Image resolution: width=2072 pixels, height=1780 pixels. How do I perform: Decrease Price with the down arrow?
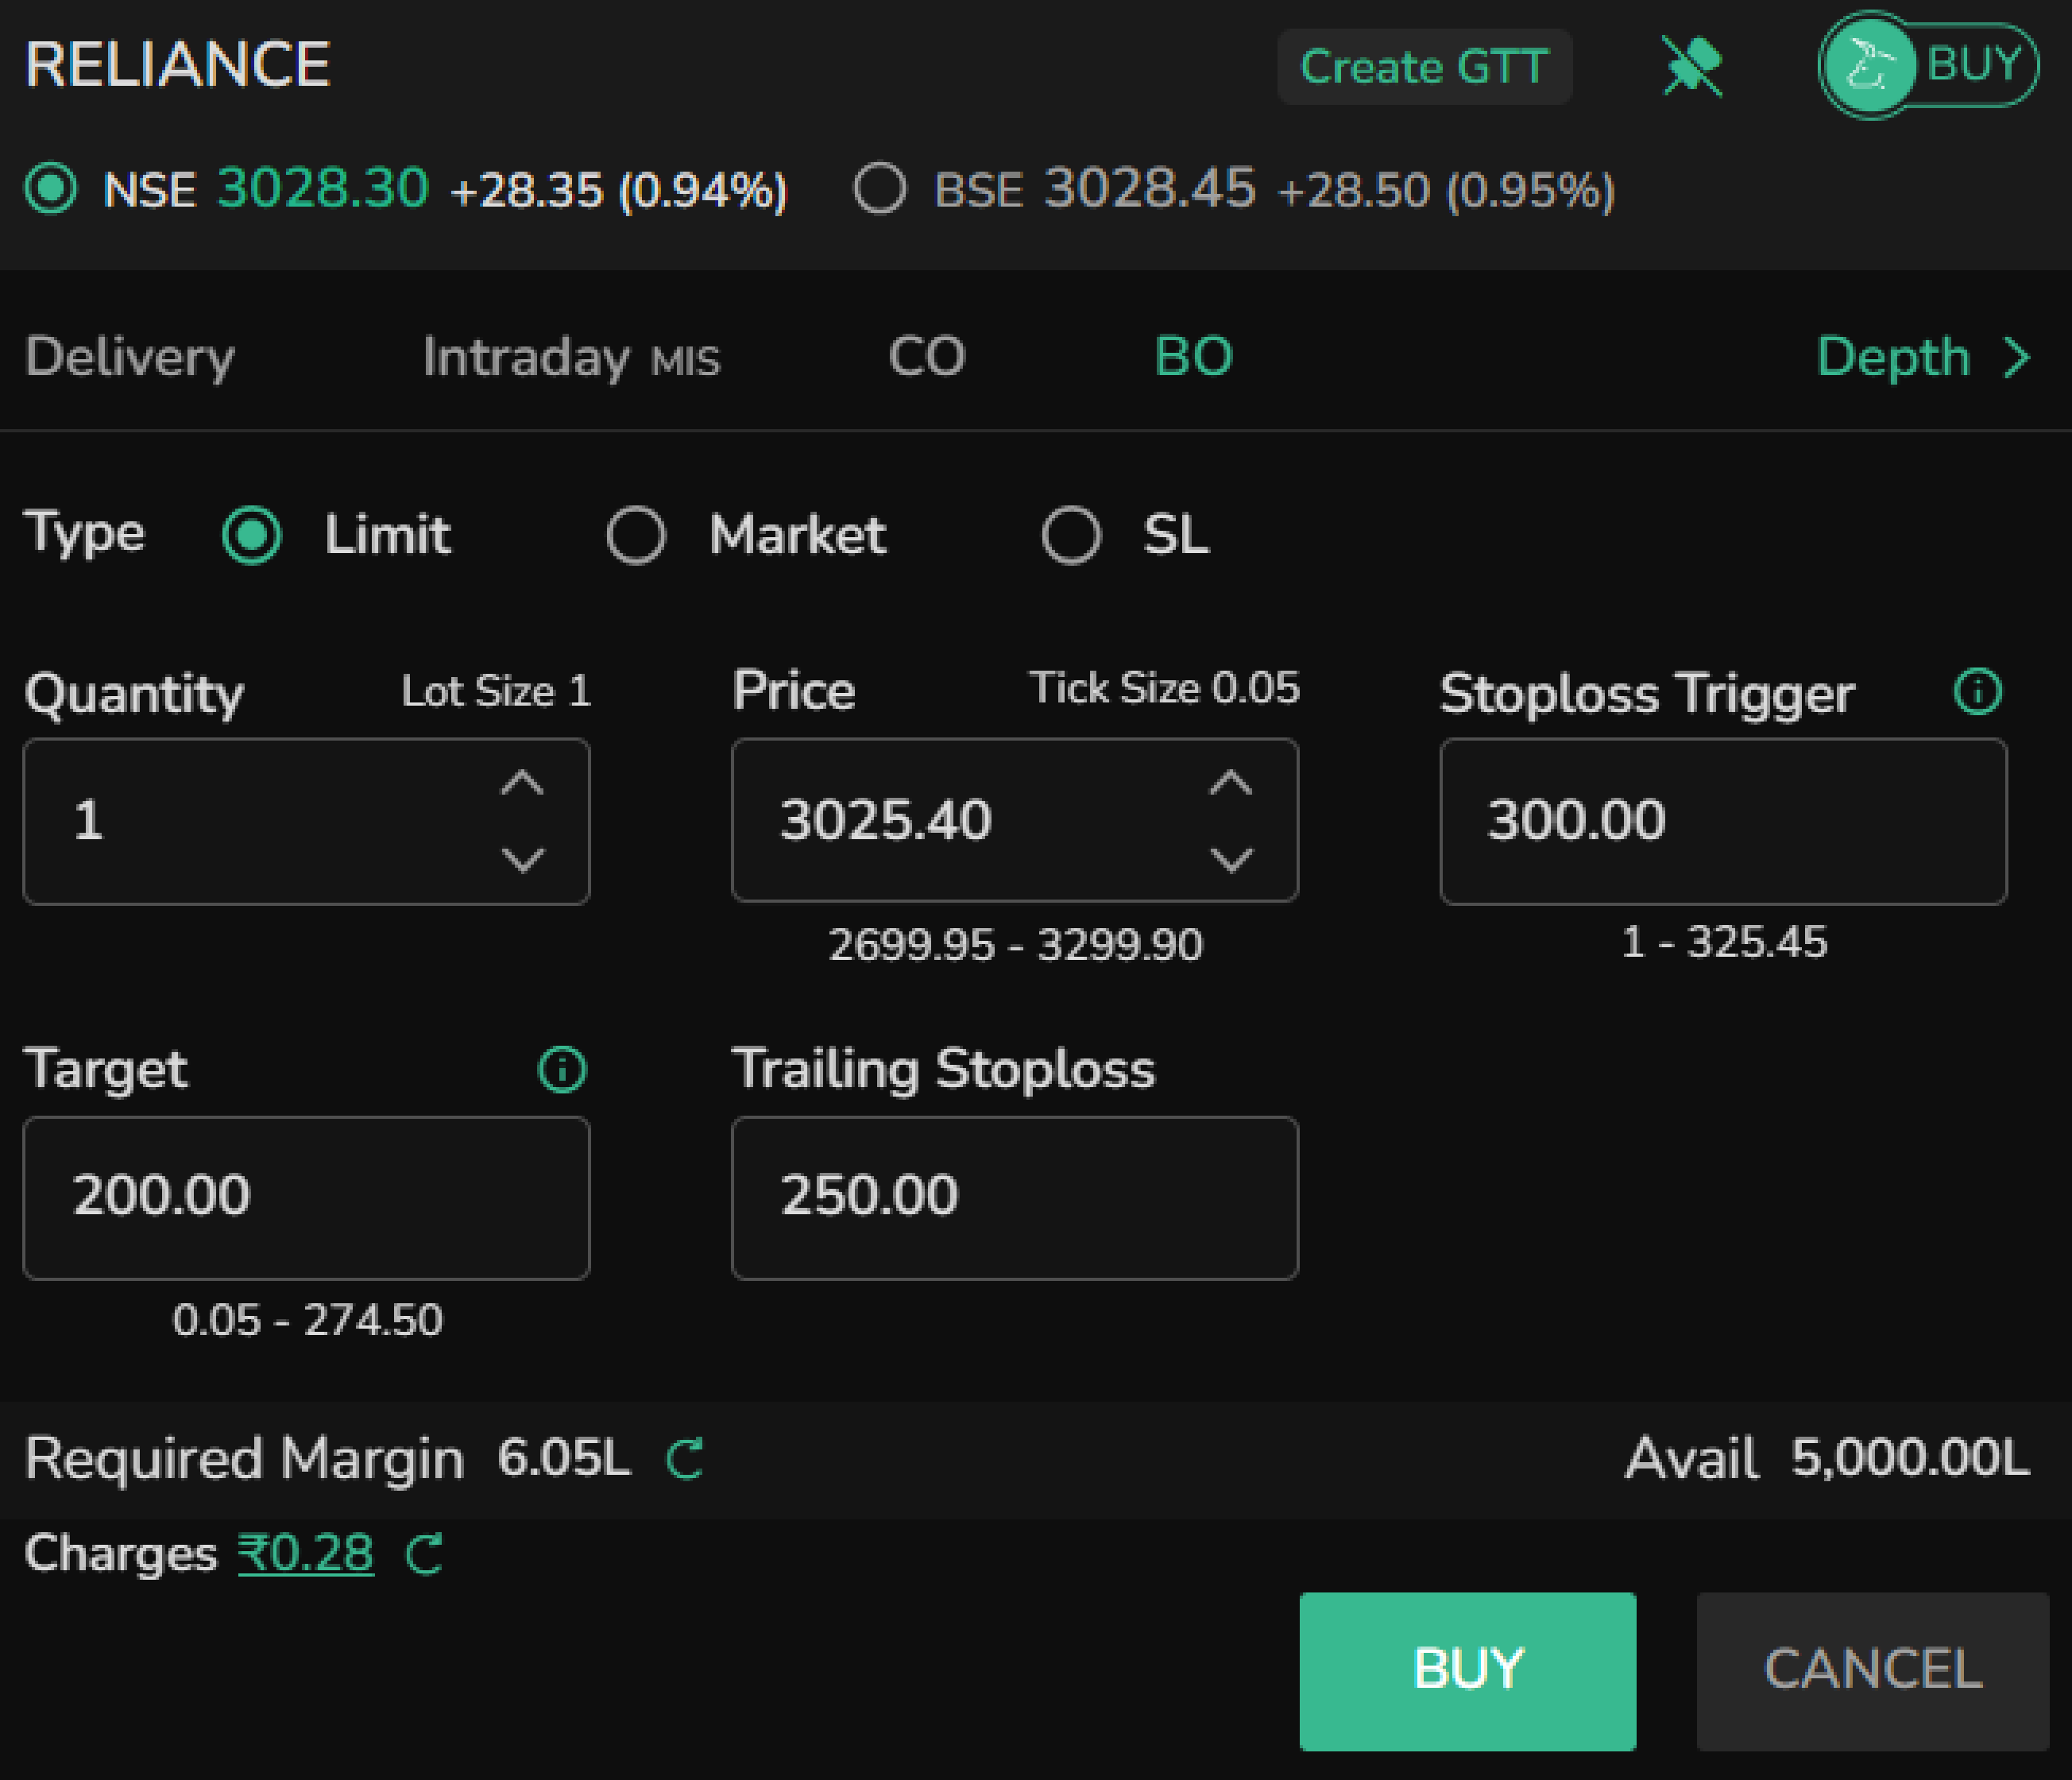tap(1231, 859)
